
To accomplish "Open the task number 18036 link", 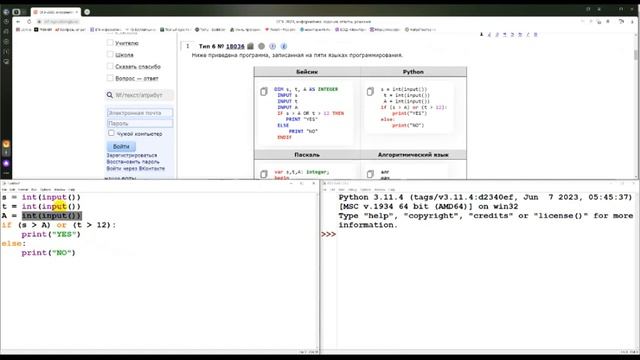I will (x=235, y=46).
